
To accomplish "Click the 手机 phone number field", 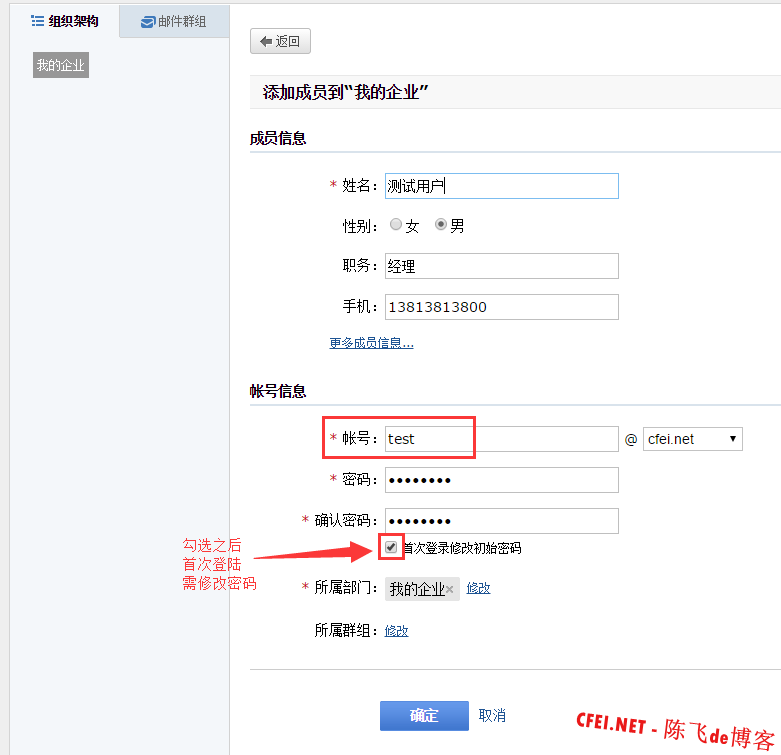I will tap(501, 307).
